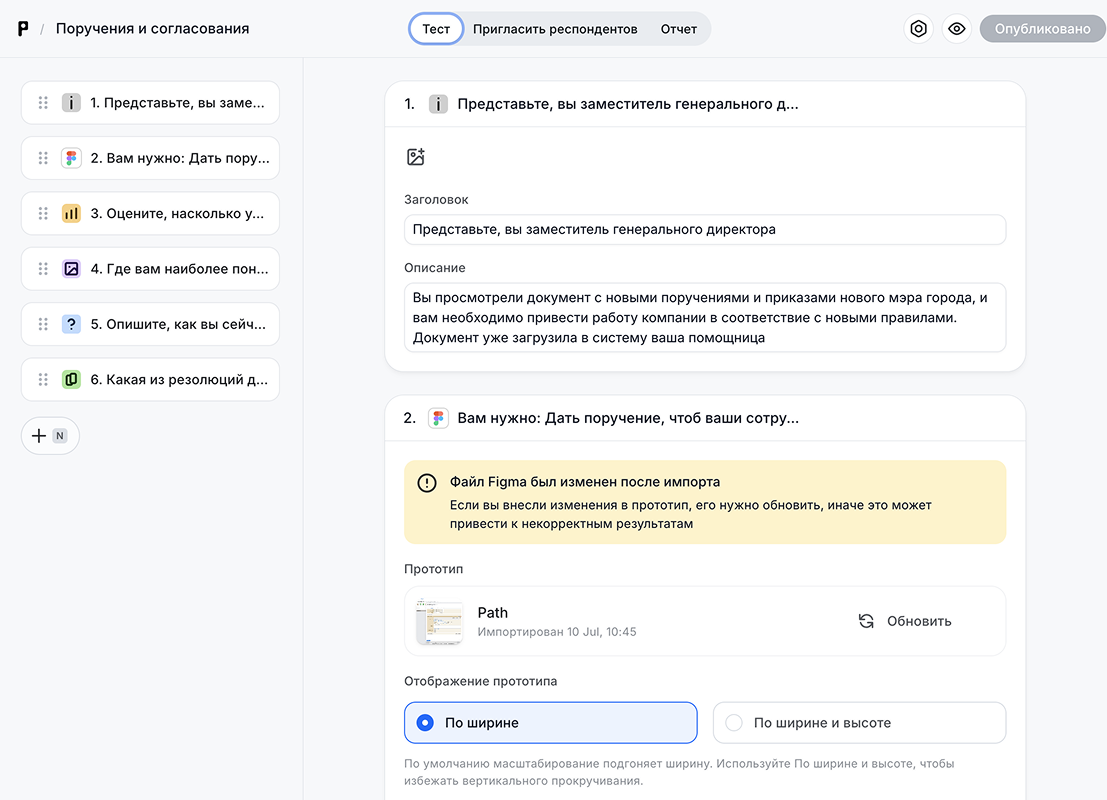
Task: Select the Figma block icon in sidebar item 2
Action: 71,158
